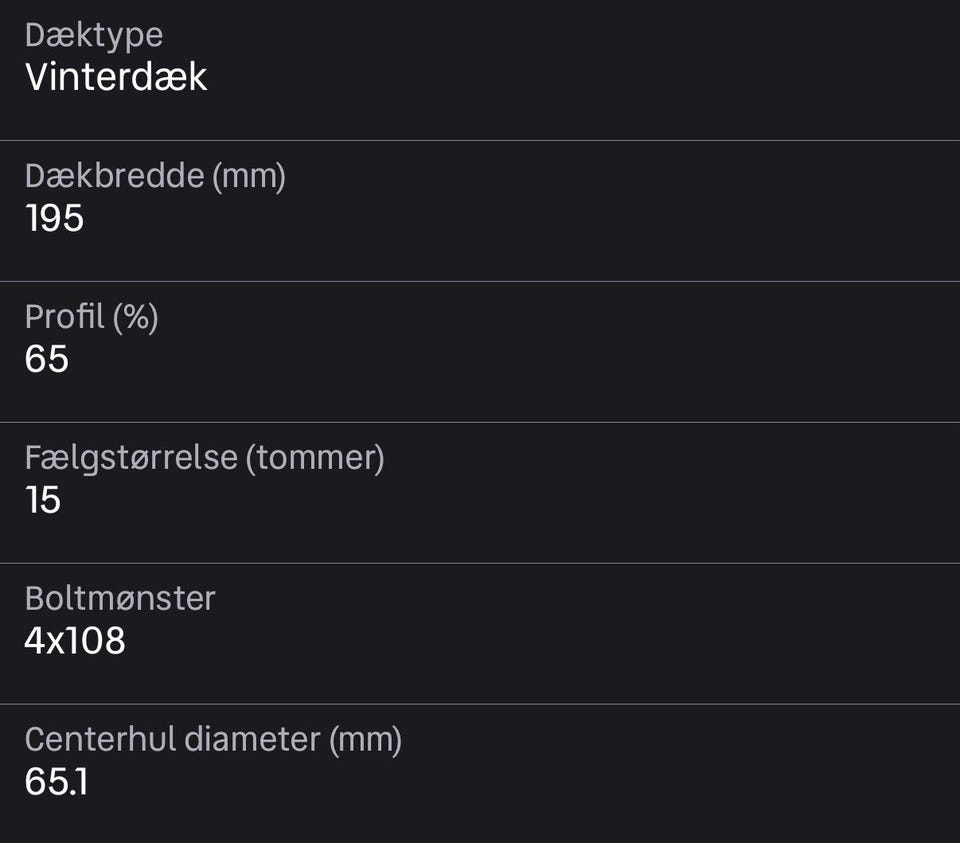This screenshot has width=960, height=843.
Task: Click the word Dækbredde in the label
Action: coord(113,177)
